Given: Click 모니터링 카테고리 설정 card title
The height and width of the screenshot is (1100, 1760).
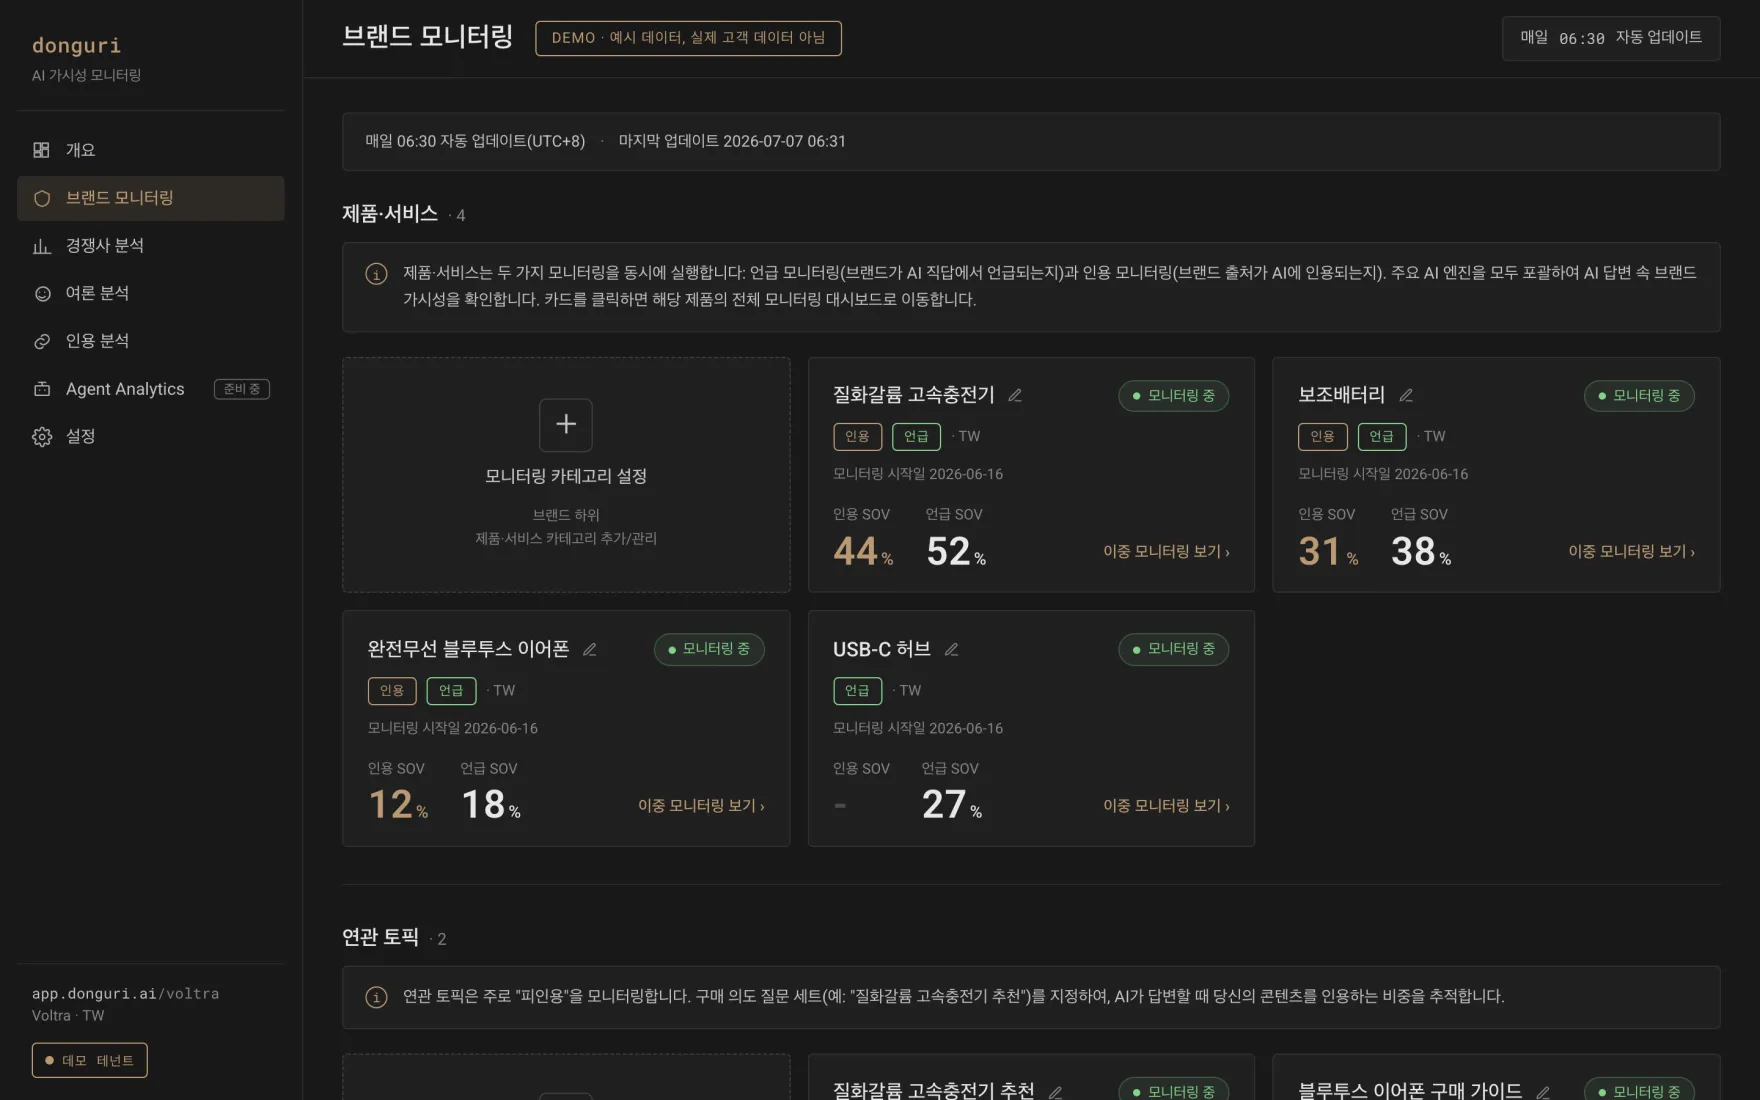Looking at the screenshot, I should point(566,477).
